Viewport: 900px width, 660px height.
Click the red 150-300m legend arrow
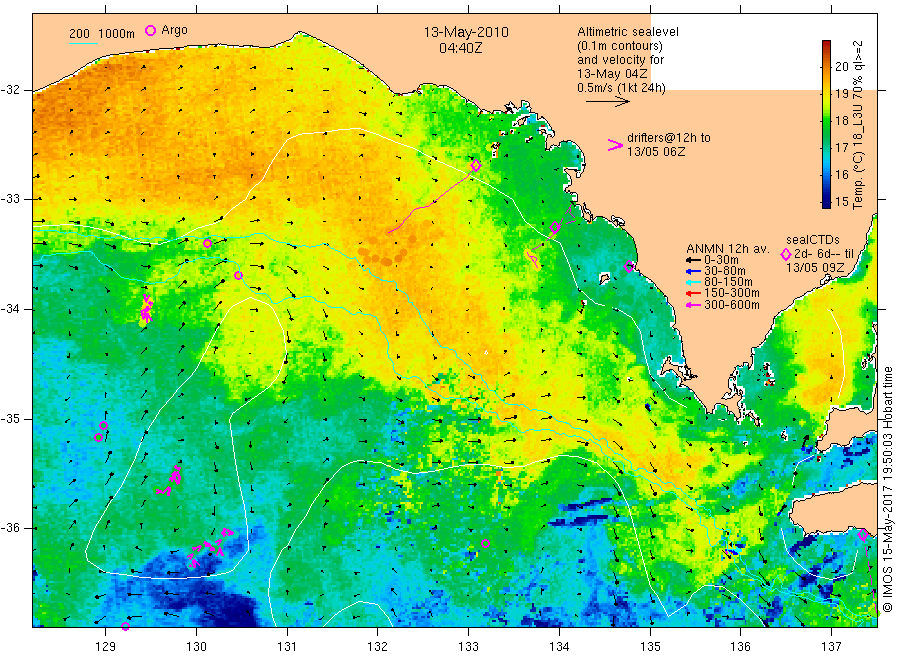[693, 293]
